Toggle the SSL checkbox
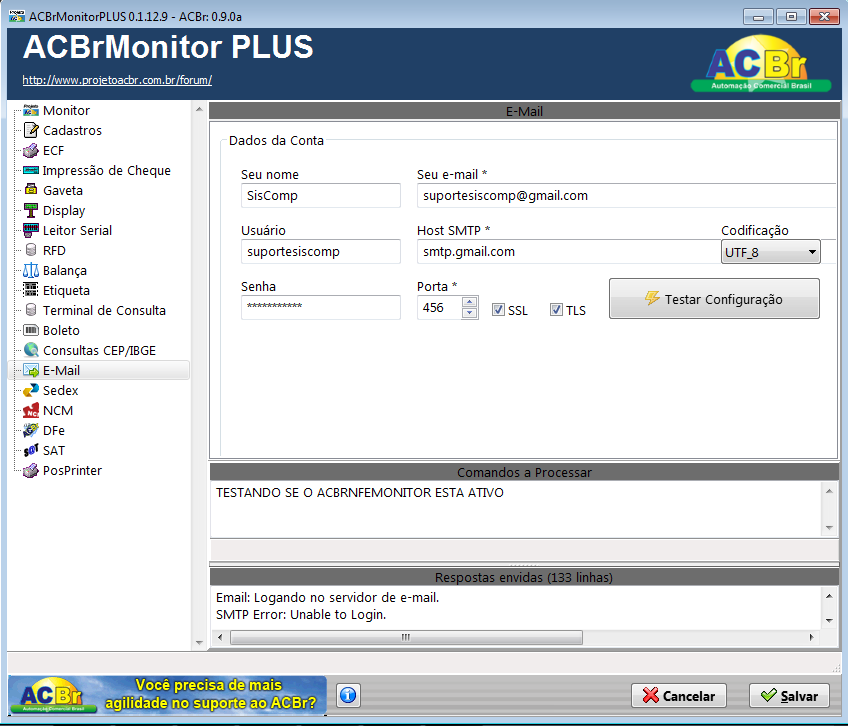Image resolution: width=848 pixels, height=726 pixels. click(498, 310)
